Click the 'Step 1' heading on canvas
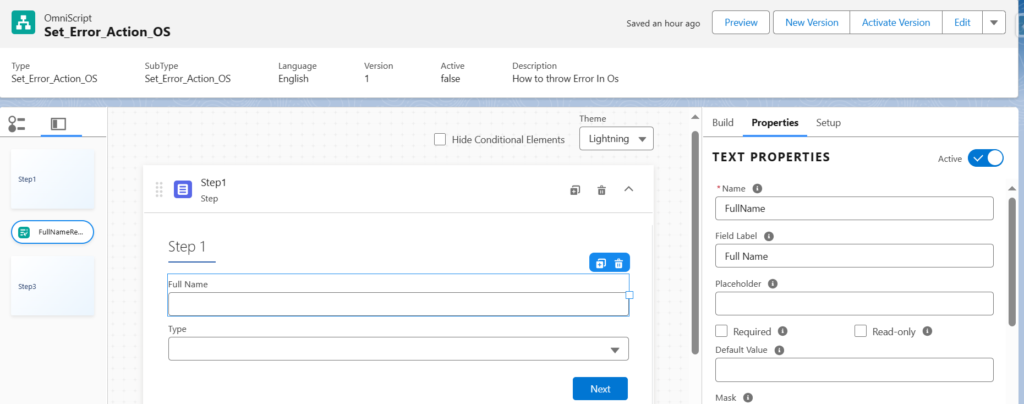The height and width of the screenshot is (404, 1024). pos(187,247)
